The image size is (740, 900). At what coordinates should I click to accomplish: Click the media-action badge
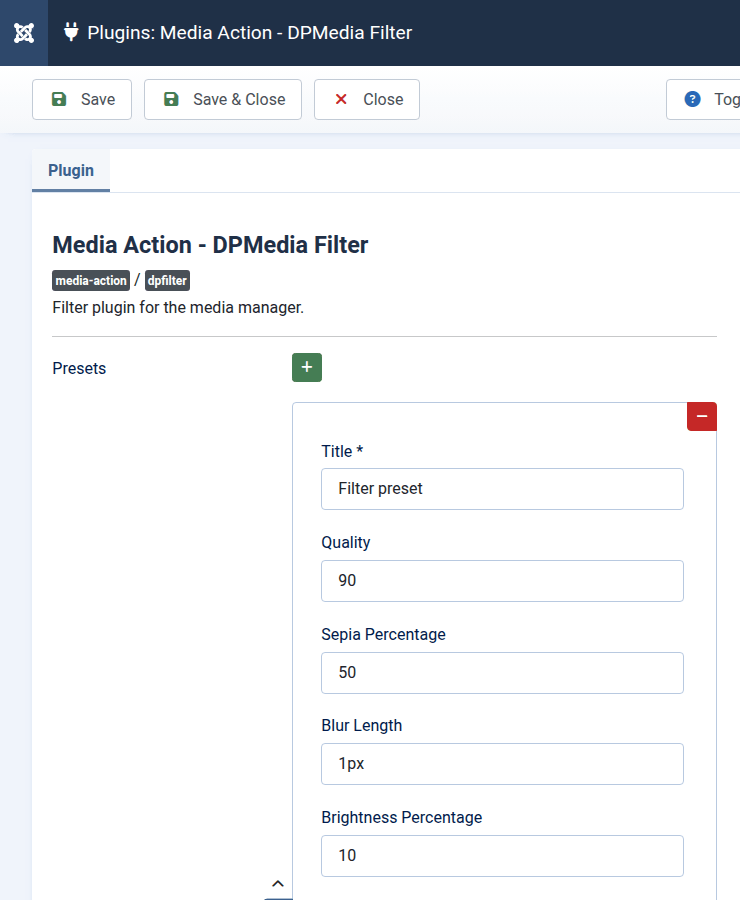click(91, 281)
